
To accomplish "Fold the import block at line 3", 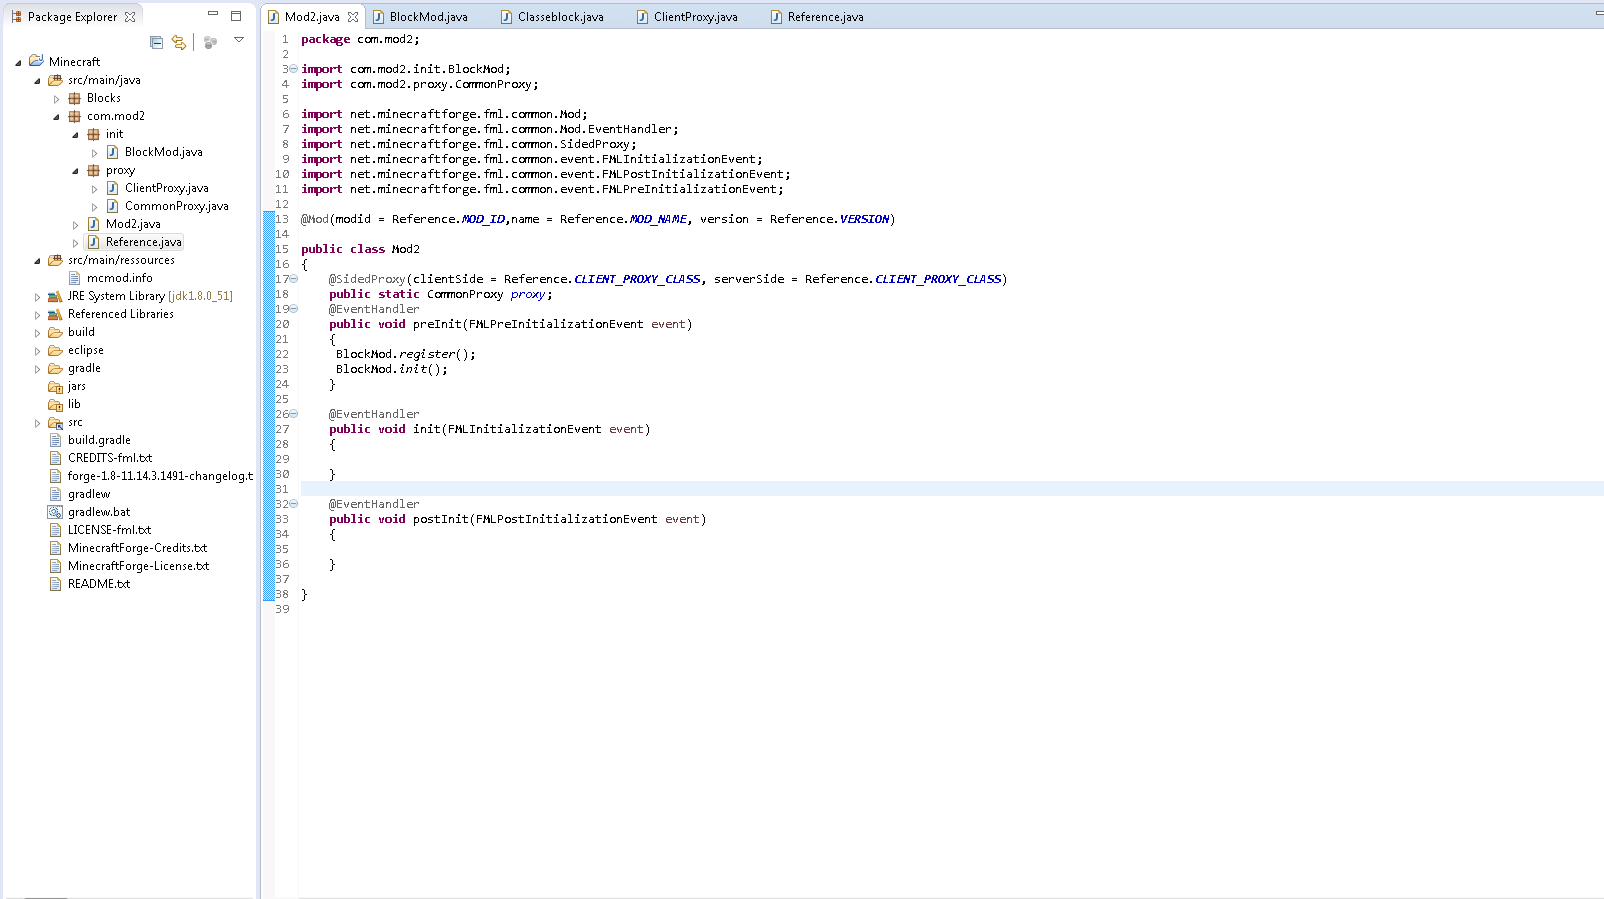I will [293, 69].
